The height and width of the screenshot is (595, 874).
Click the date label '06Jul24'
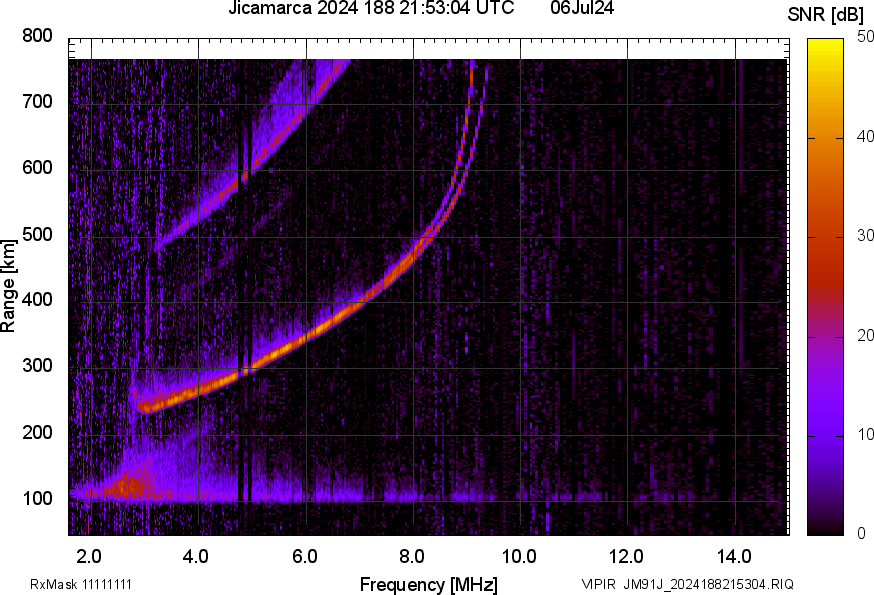(x=582, y=8)
